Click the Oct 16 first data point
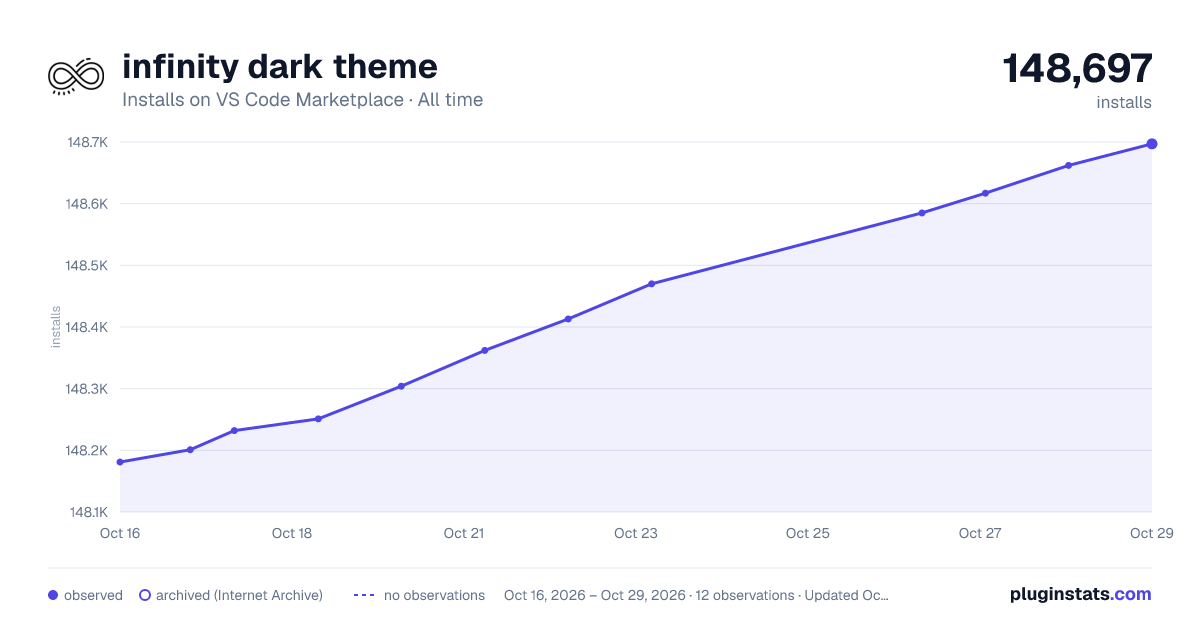This screenshot has height=630, width=1200. pos(120,462)
